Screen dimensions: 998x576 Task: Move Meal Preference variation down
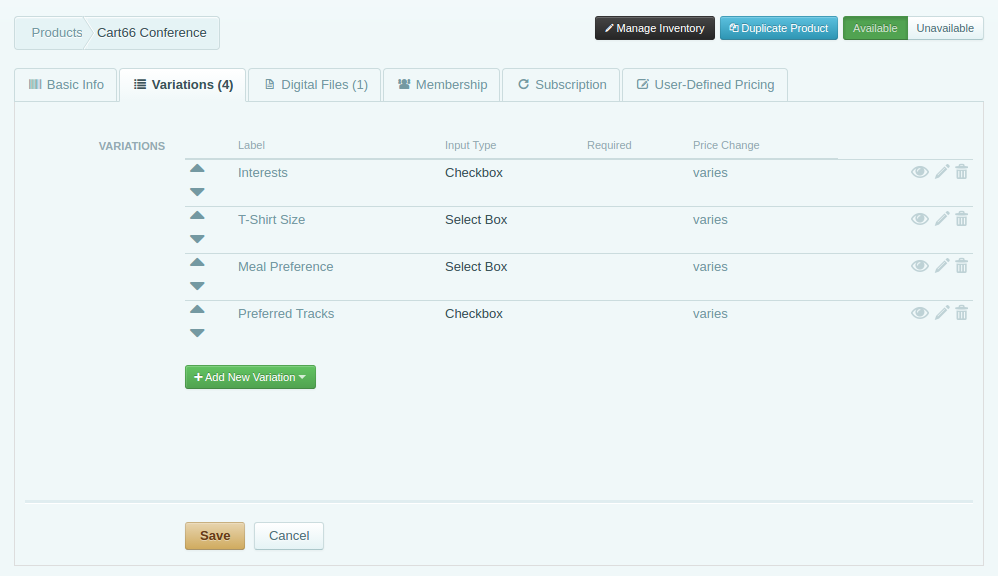tap(197, 286)
